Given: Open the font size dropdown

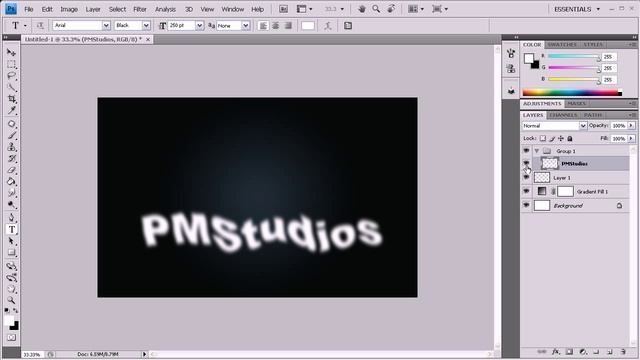Looking at the screenshot, I should (x=199, y=26).
